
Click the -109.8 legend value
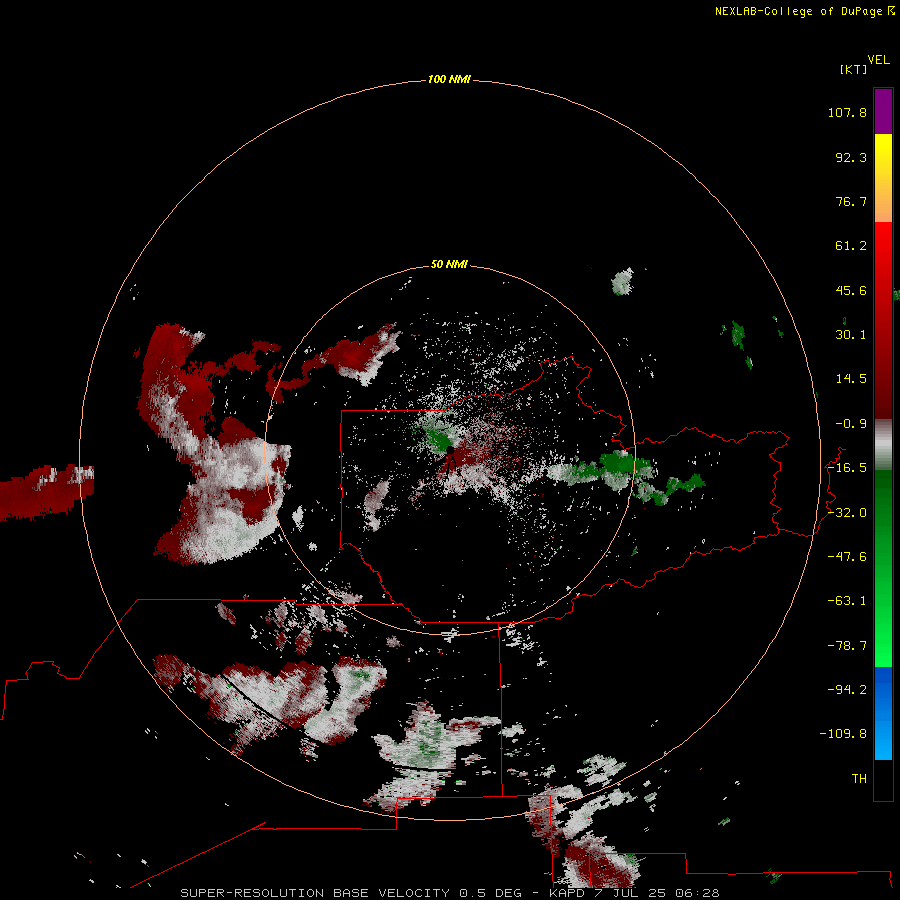pos(843,734)
